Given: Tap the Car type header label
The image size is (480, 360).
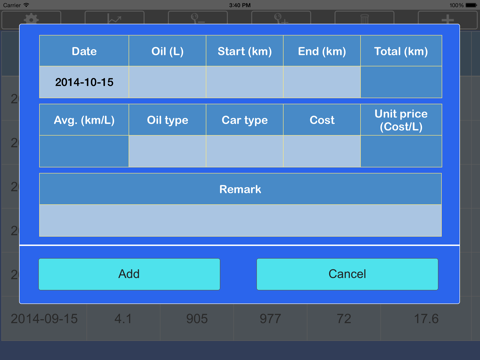Looking at the screenshot, I should pyautogui.click(x=245, y=120).
